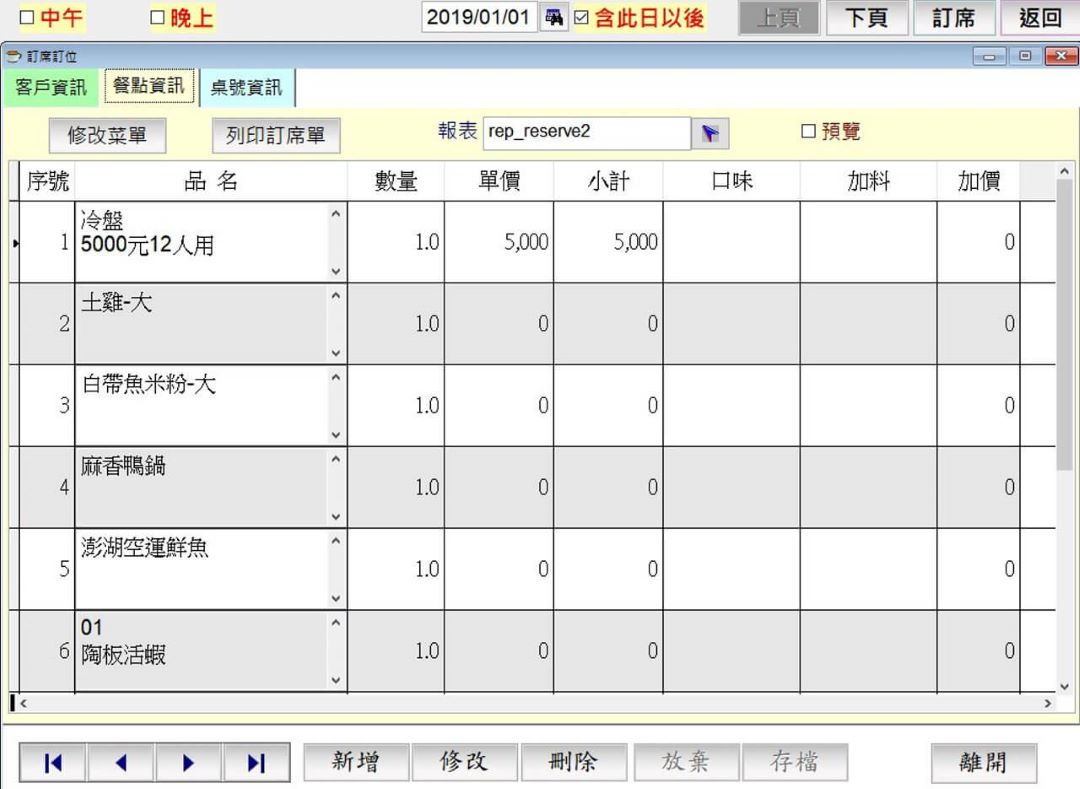The width and height of the screenshot is (1080, 789).
Task: Click the 返回 button
Action: click(1040, 17)
